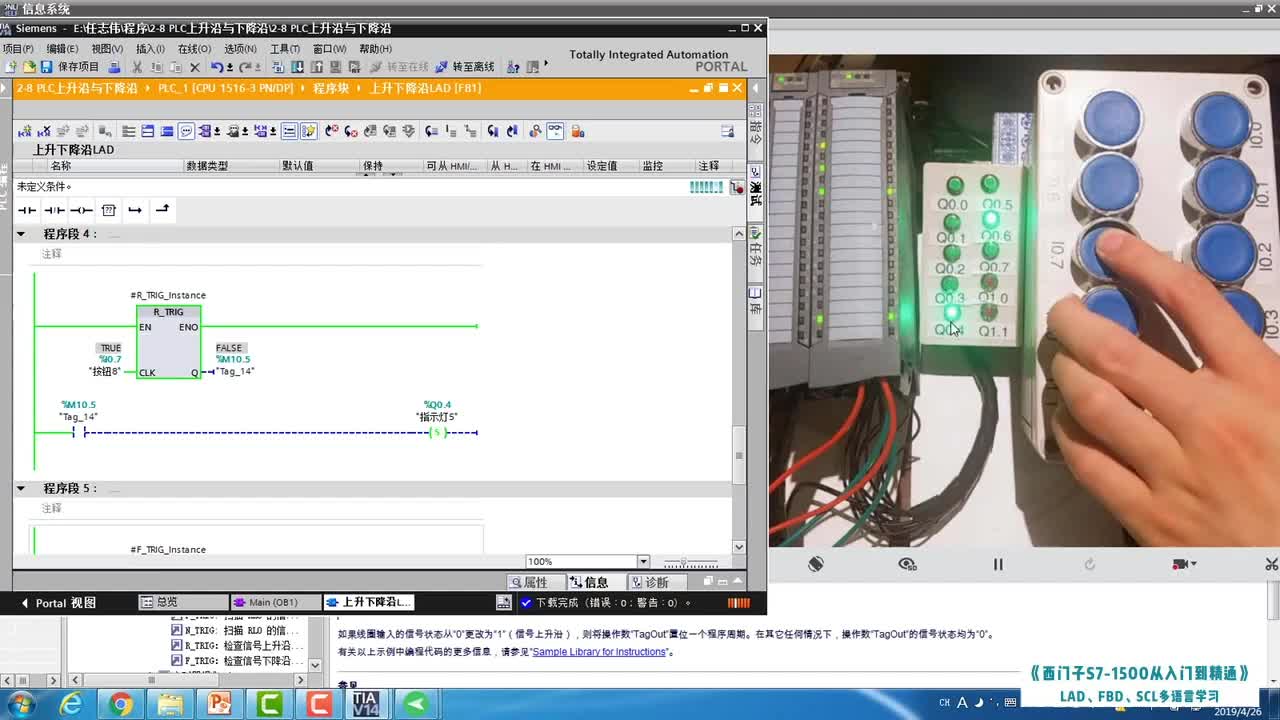Click the Tag_14 contact in network 4
The image size is (1280, 720).
click(x=79, y=432)
